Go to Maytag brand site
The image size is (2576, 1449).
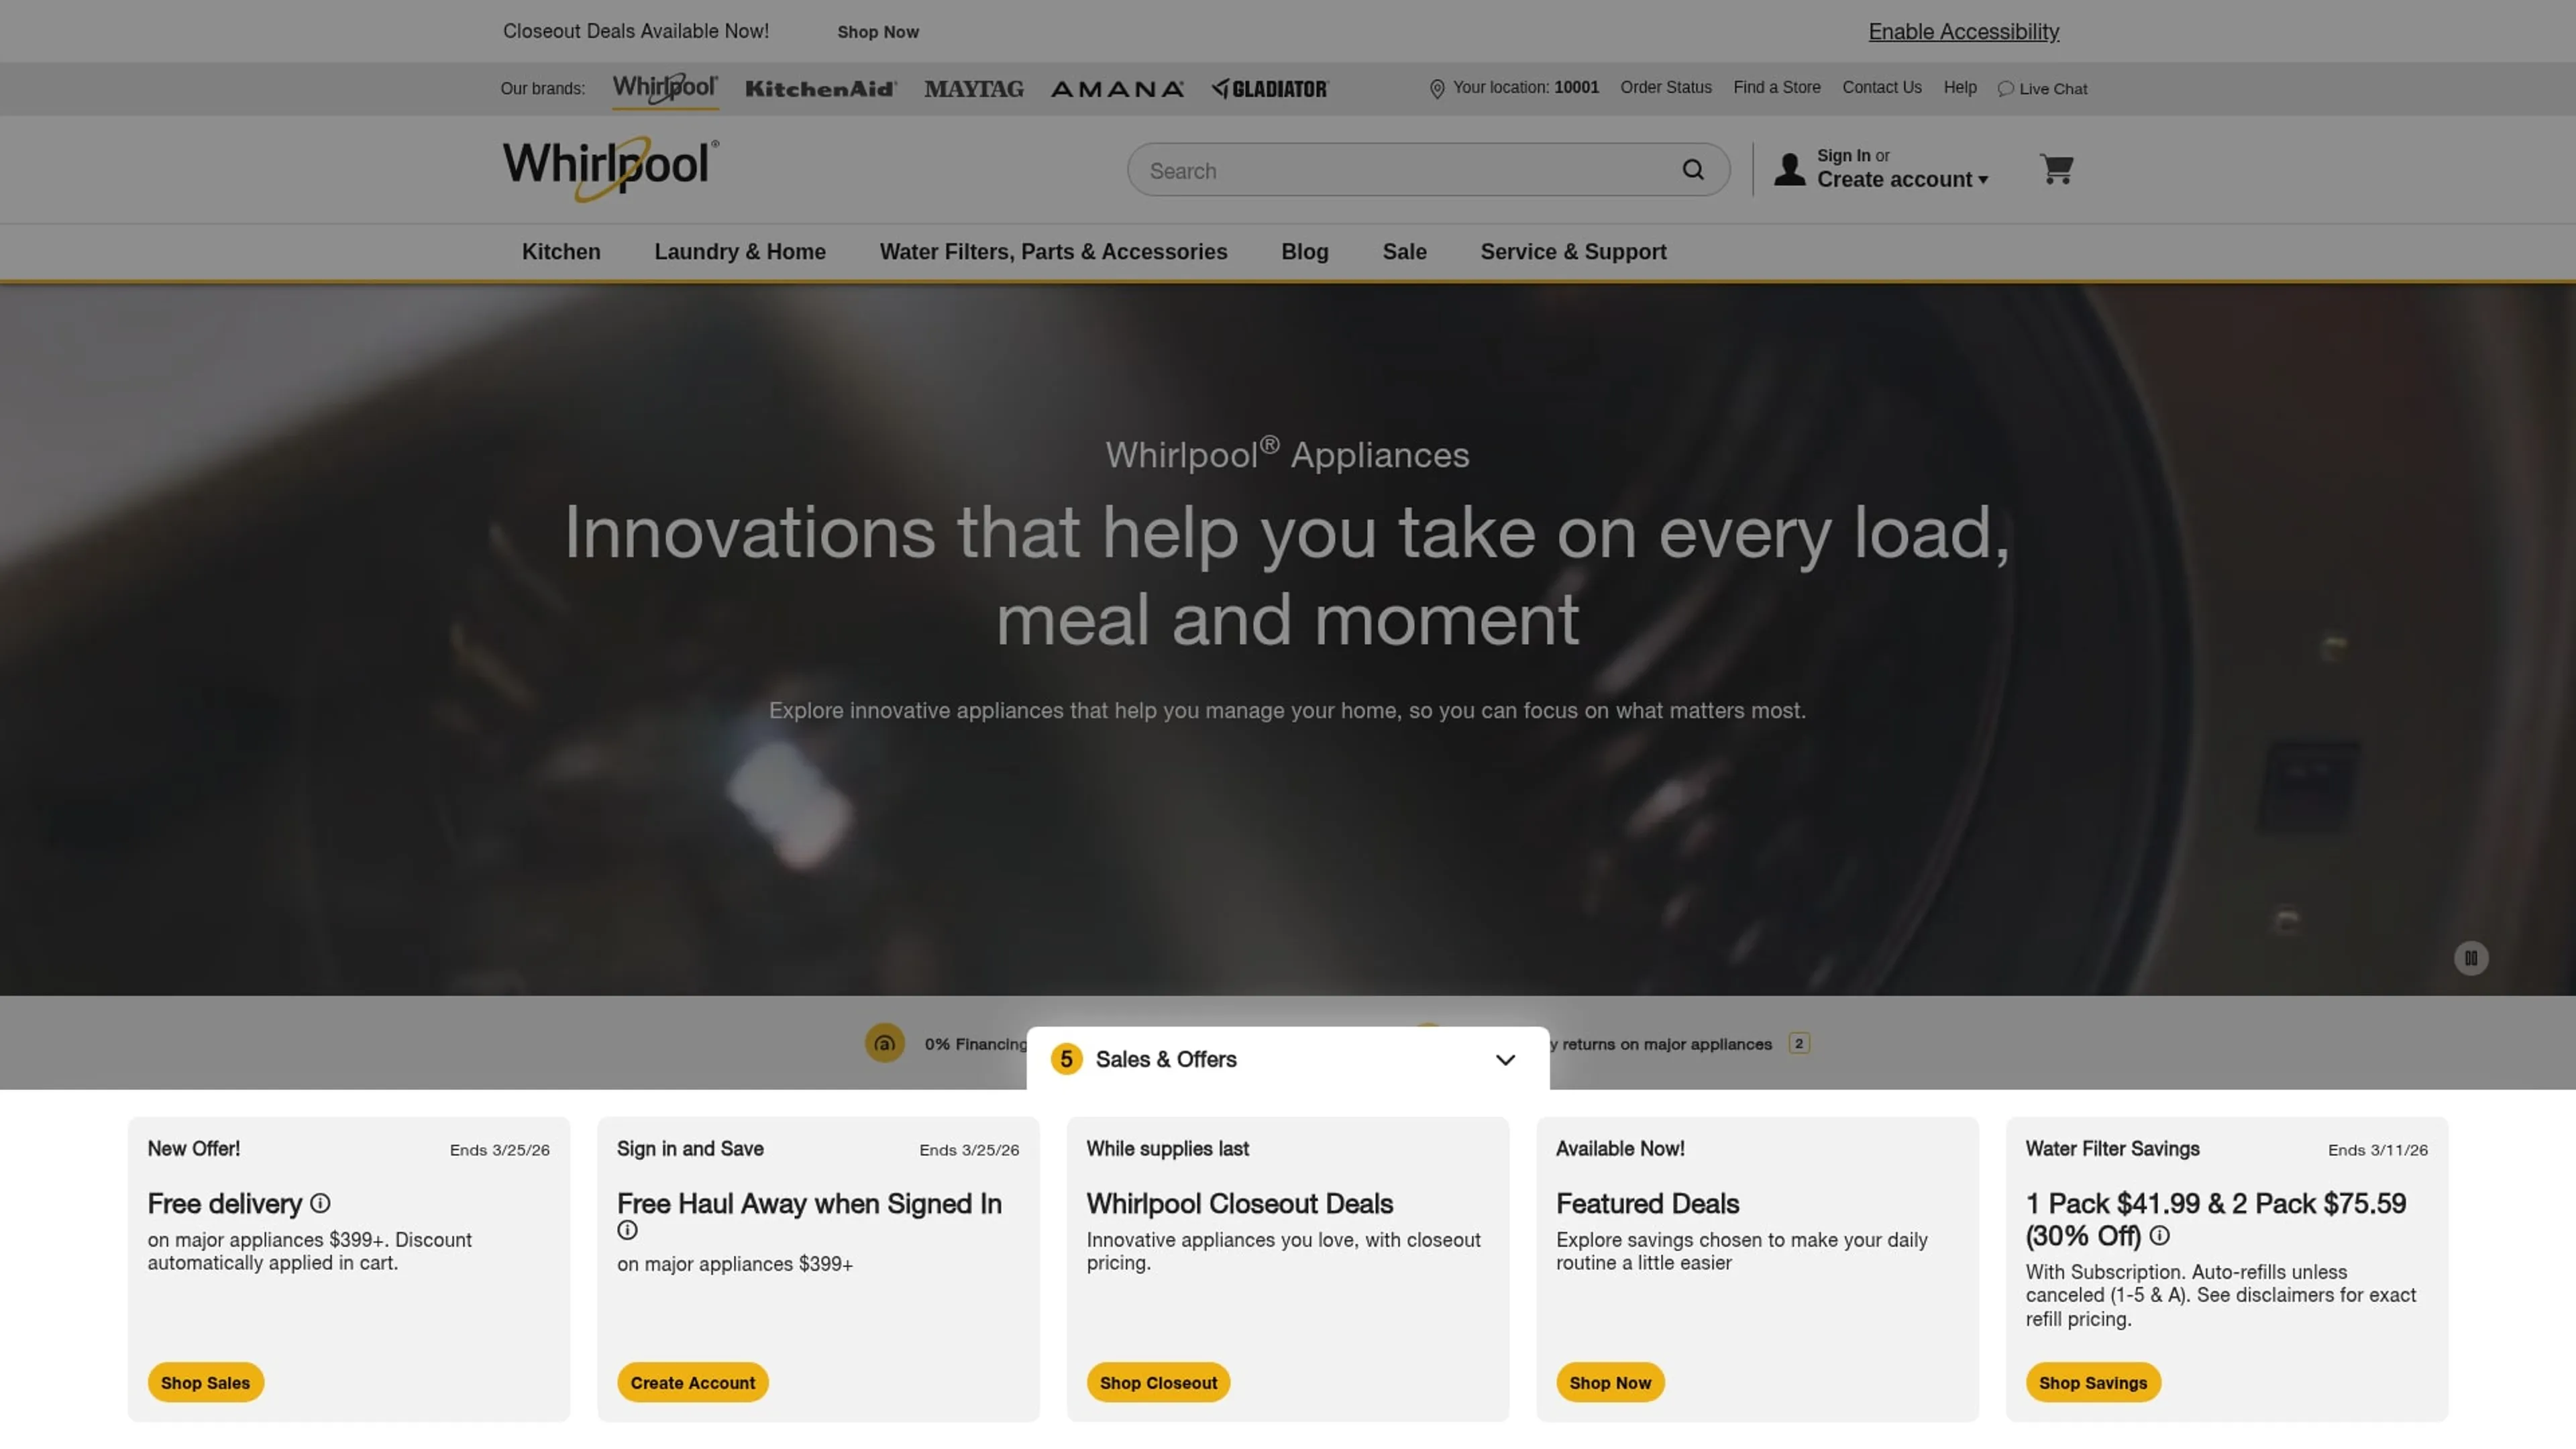973,89
